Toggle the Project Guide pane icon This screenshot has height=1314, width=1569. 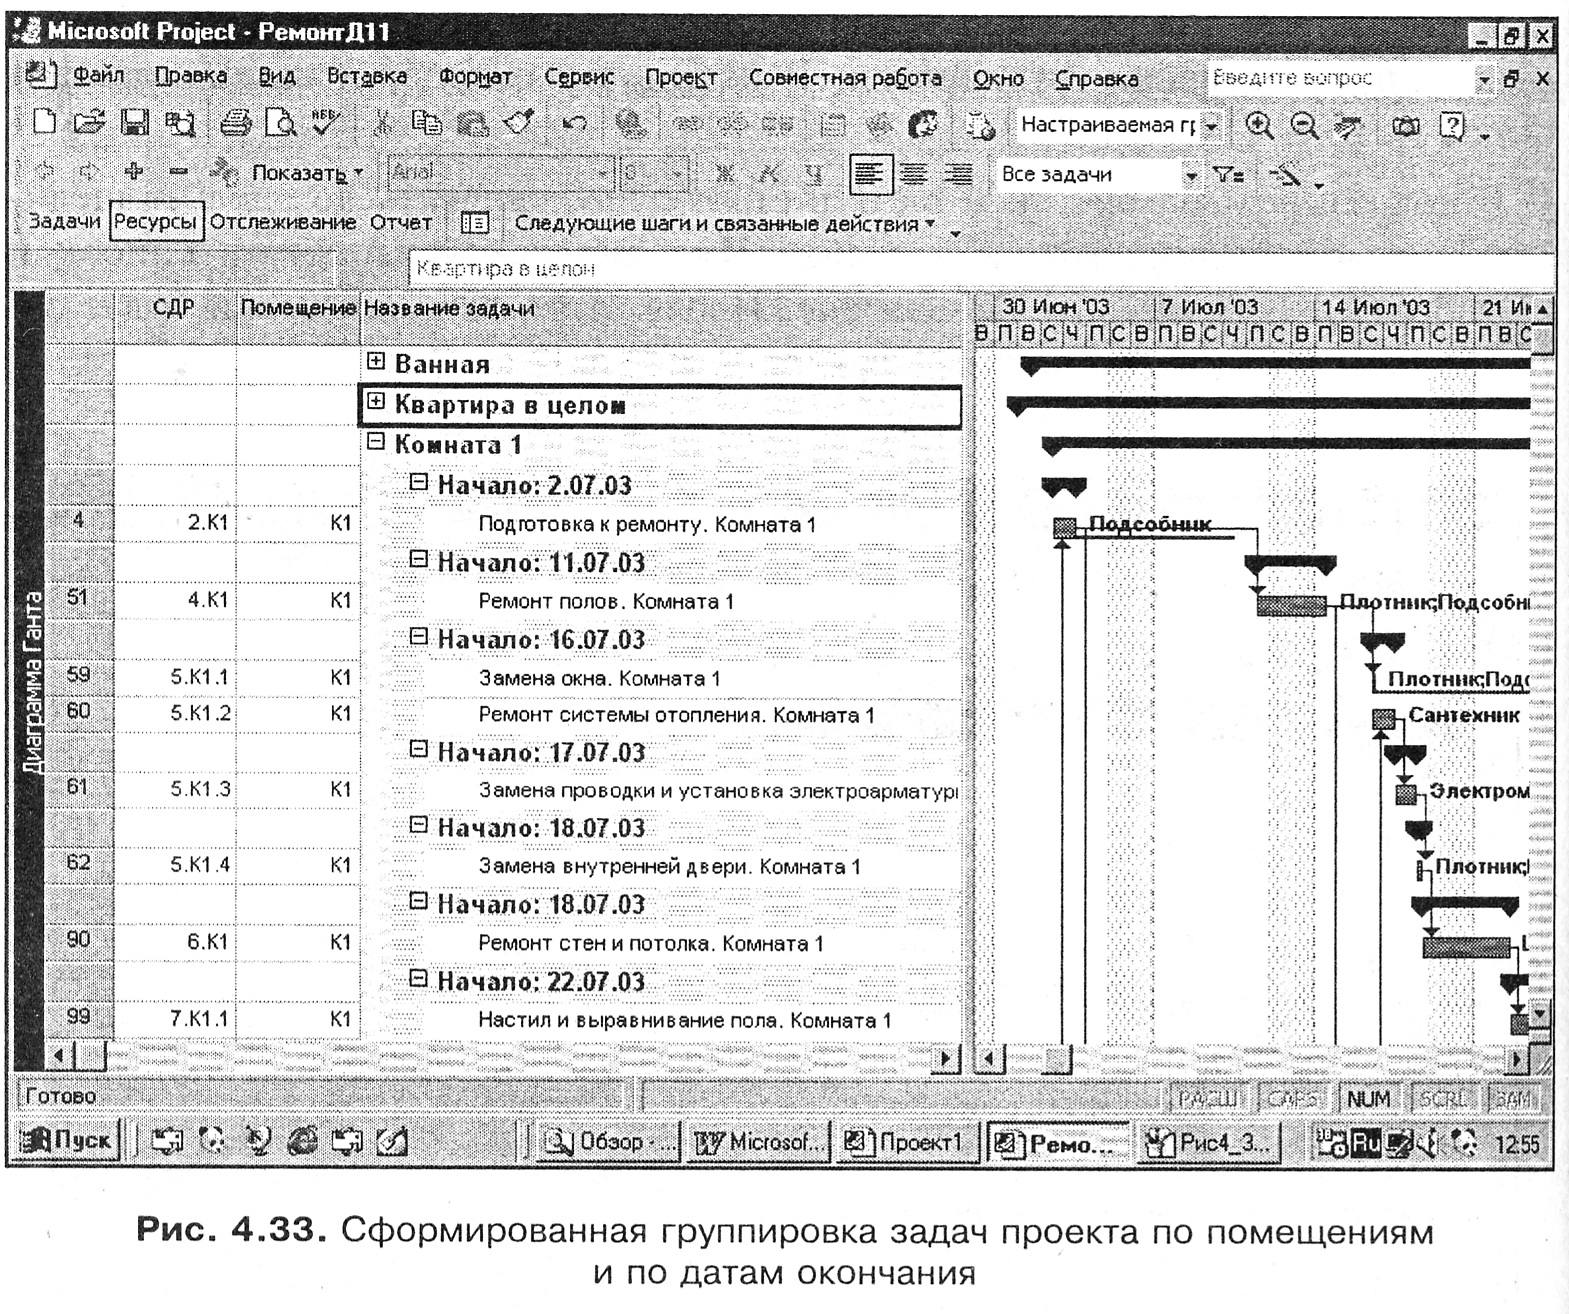474,222
